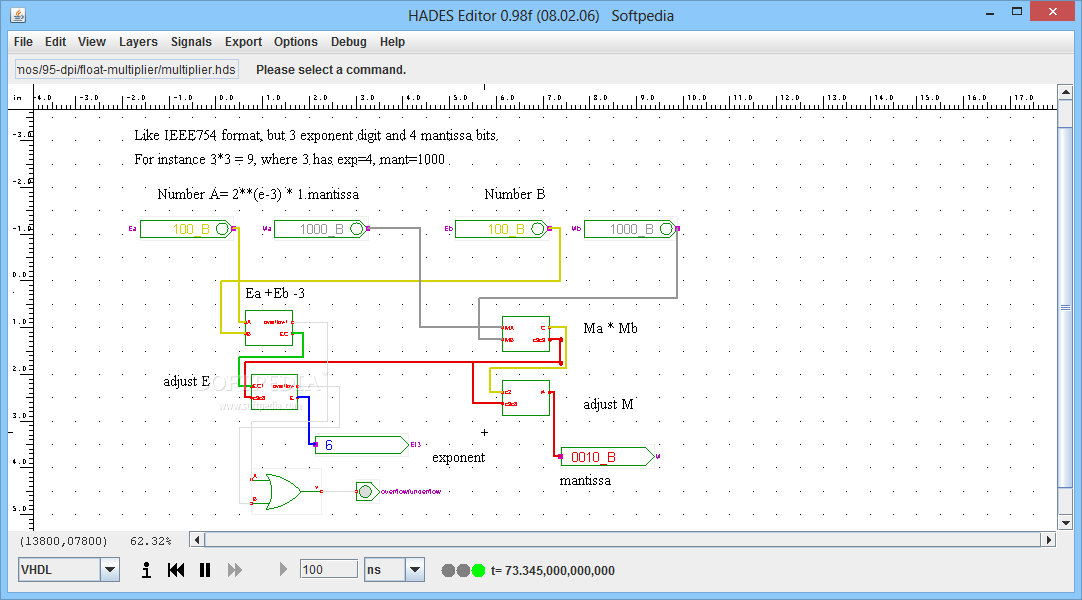Click the 'mantissa' label
The height and width of the screenshot is (600, 1082).
[585, 481]
